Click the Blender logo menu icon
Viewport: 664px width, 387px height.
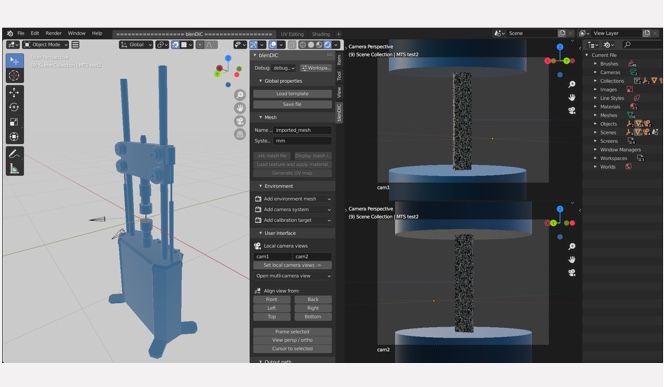pos(10,33)
